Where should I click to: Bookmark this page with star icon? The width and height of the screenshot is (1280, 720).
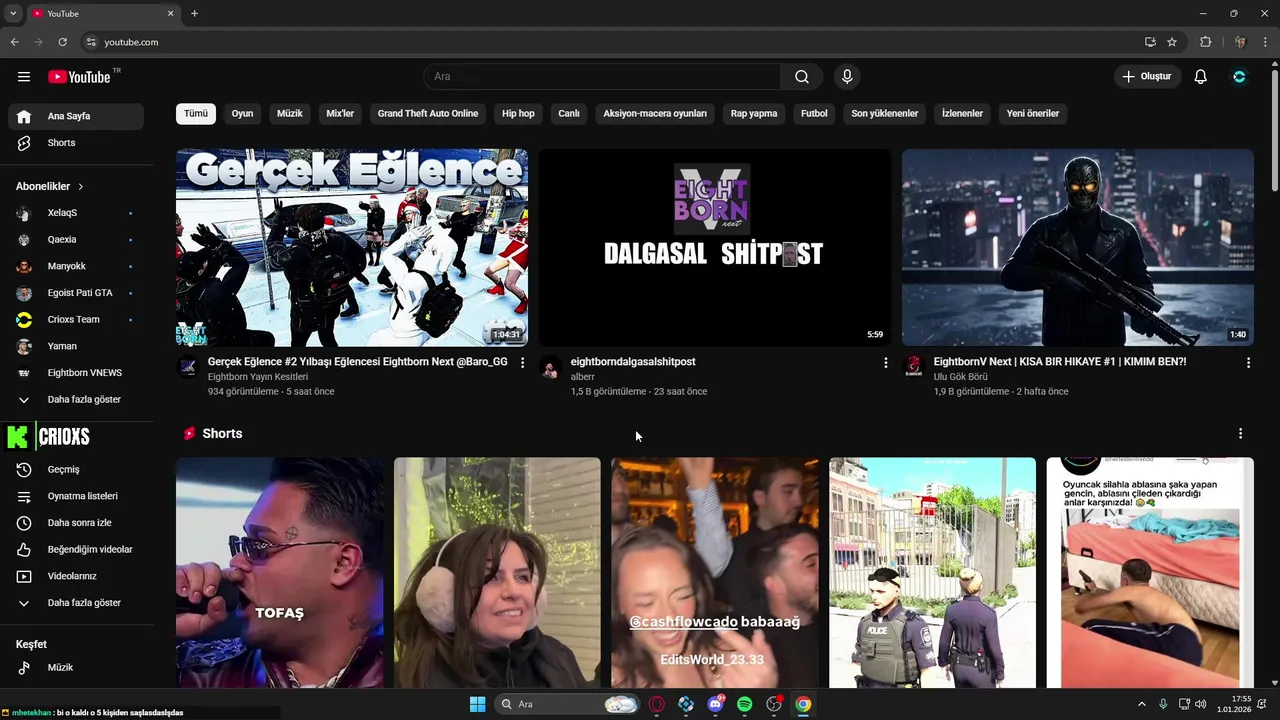tap(1172, 42)
